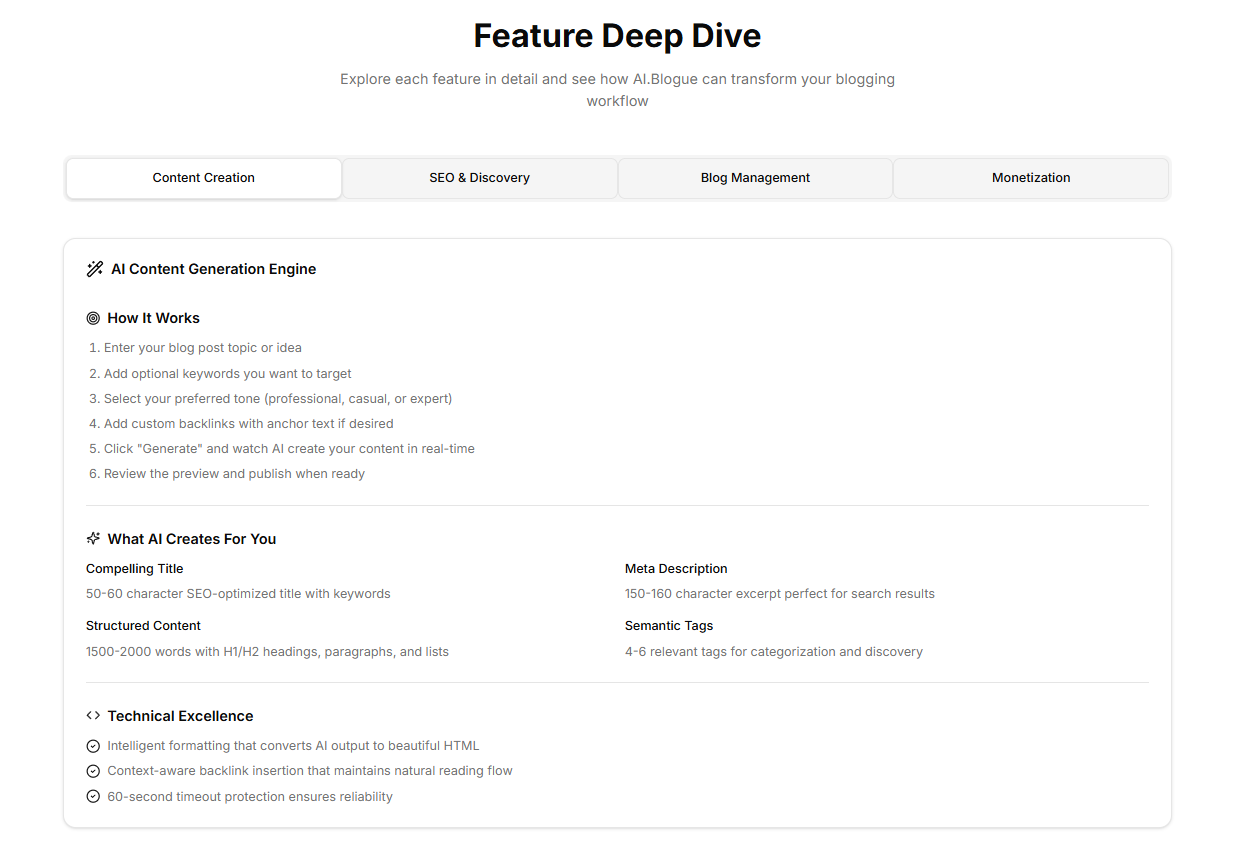Viewport: 1240px width, 842px height.
Task: Click the magic wand icon beside AI Content Generation Engine
Action: click(x=95, y=269)
